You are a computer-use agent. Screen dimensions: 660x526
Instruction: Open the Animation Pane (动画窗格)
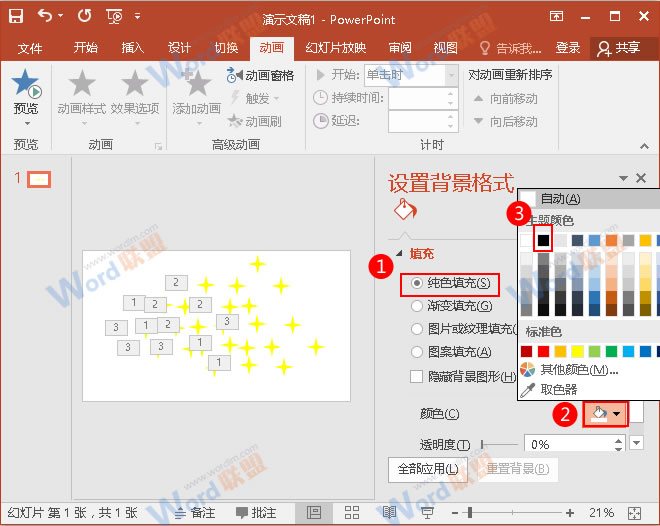point(260,75)
